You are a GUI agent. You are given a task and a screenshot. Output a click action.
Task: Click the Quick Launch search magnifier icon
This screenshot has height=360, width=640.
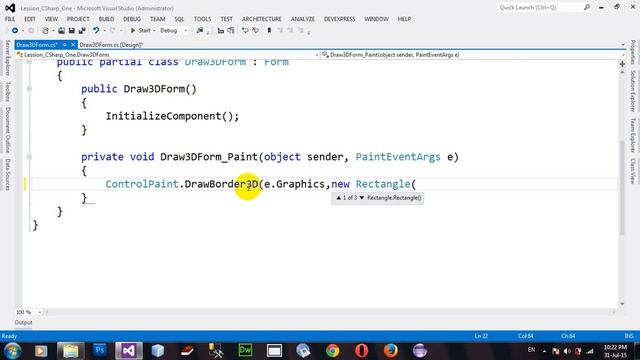(x=587, y=7)
